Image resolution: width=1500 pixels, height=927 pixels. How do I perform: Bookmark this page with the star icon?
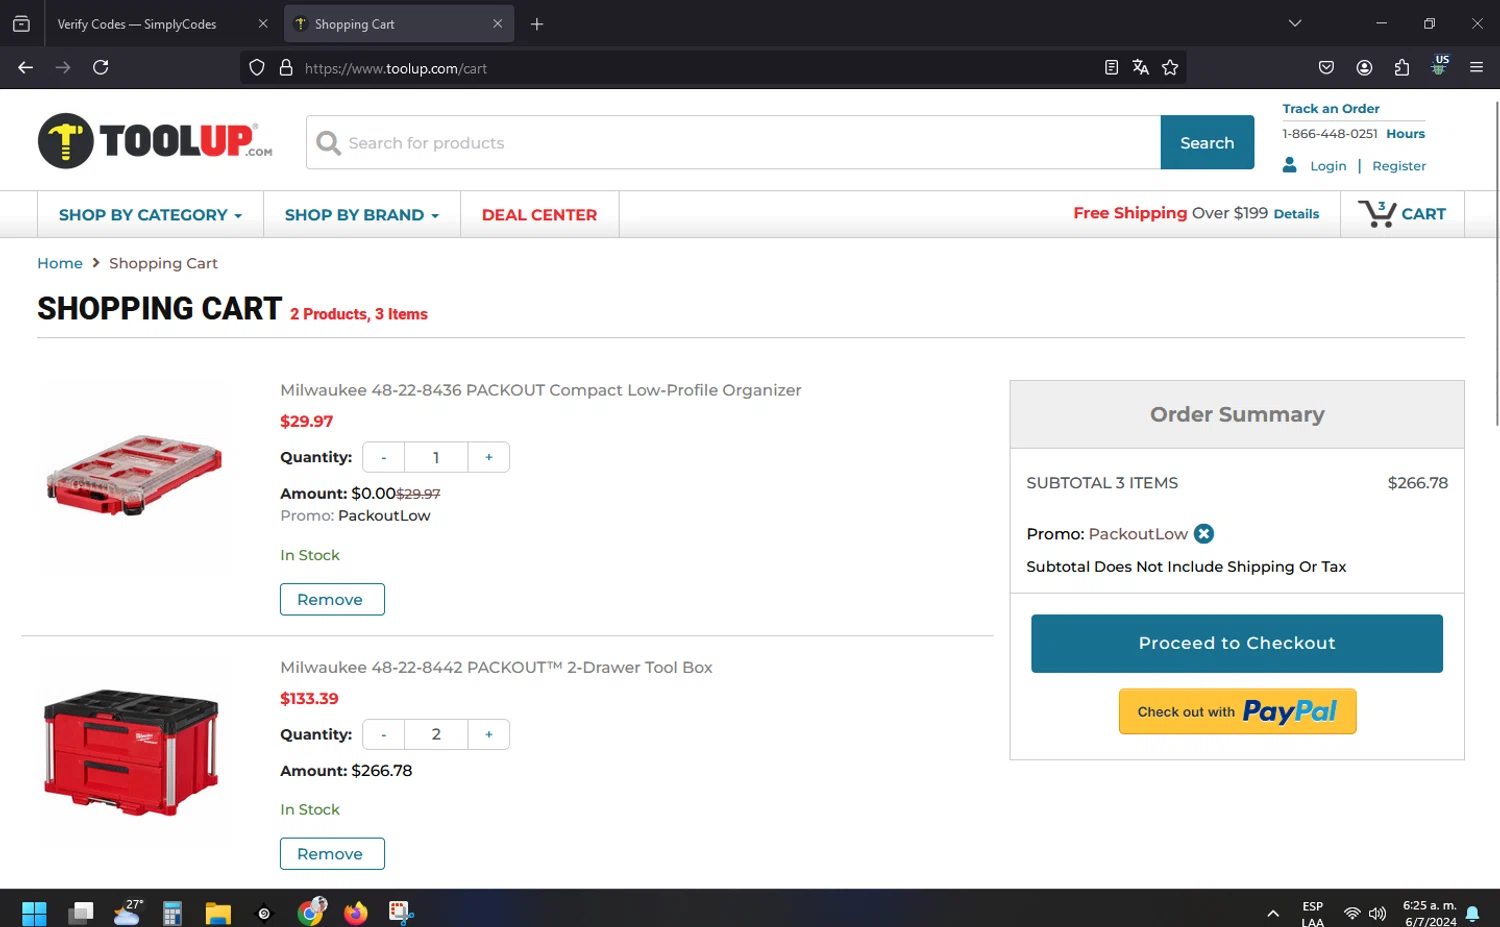click(1170, 67)
